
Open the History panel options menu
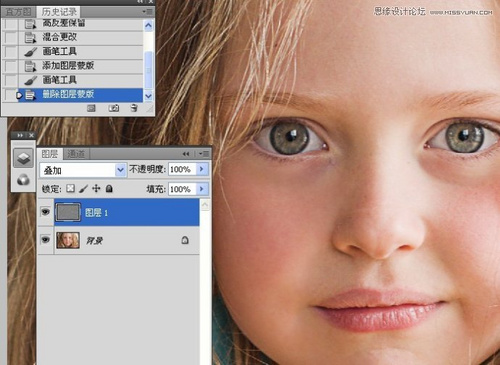tap(147, 12)
